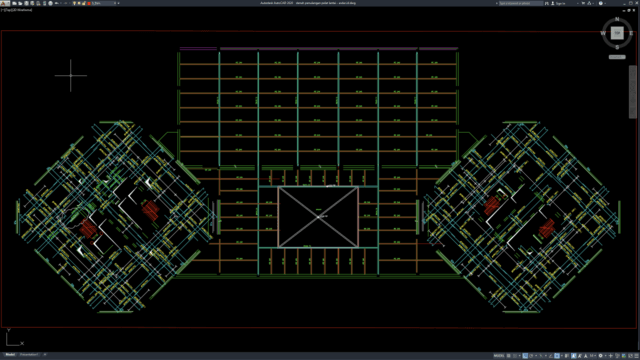Expand the Help dropdown arrow
640x360 pixels.
pos(605,3)
